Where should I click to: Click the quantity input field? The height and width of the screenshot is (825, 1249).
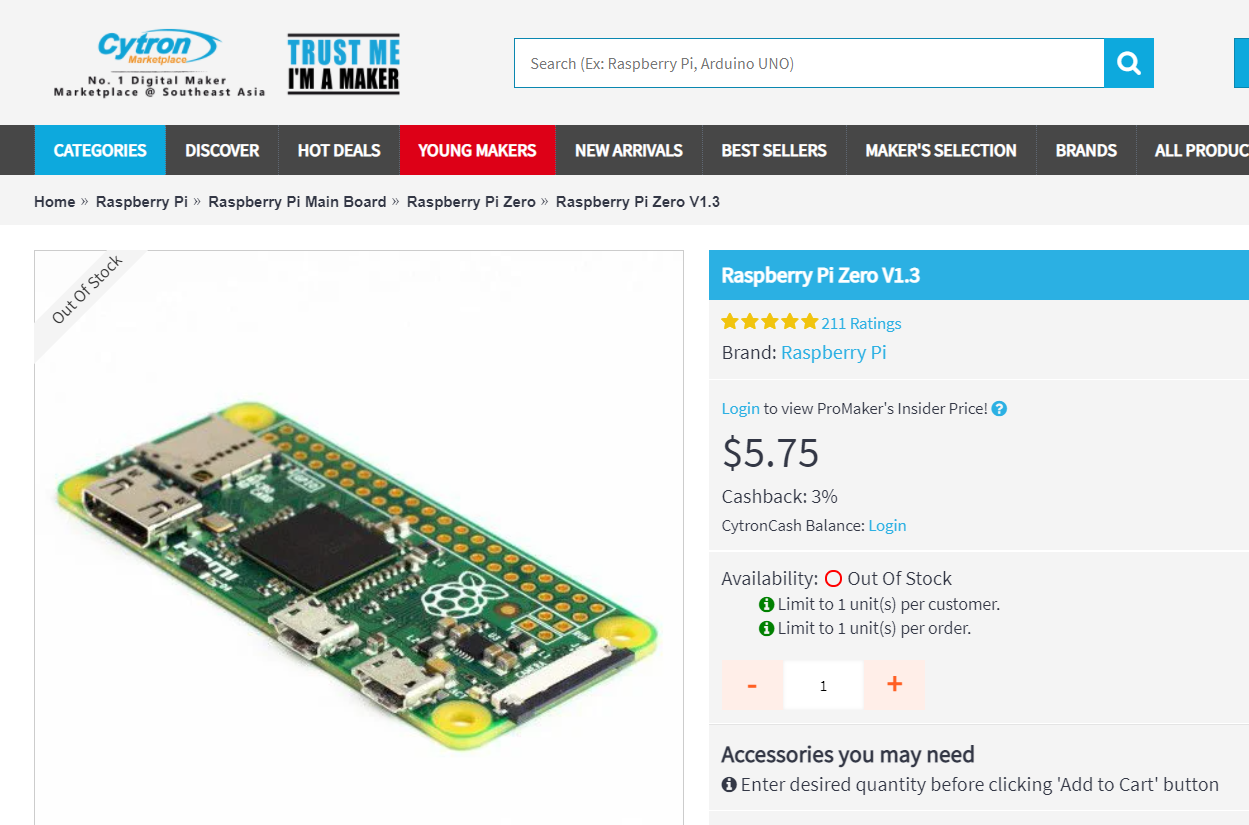click(823, 685)
